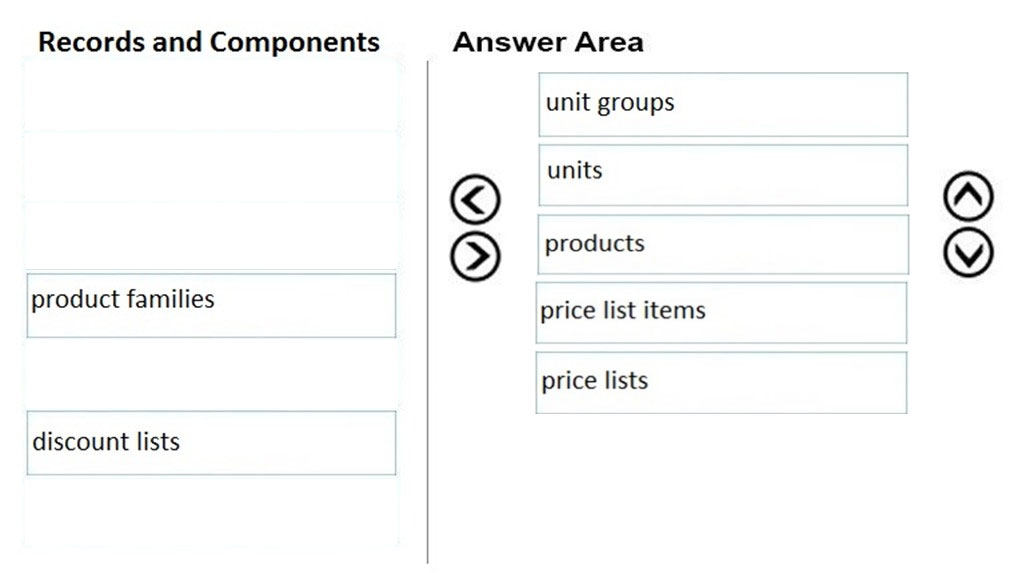
Task: Click the move-up arrow icon
Action: click(x=968, y=196)
